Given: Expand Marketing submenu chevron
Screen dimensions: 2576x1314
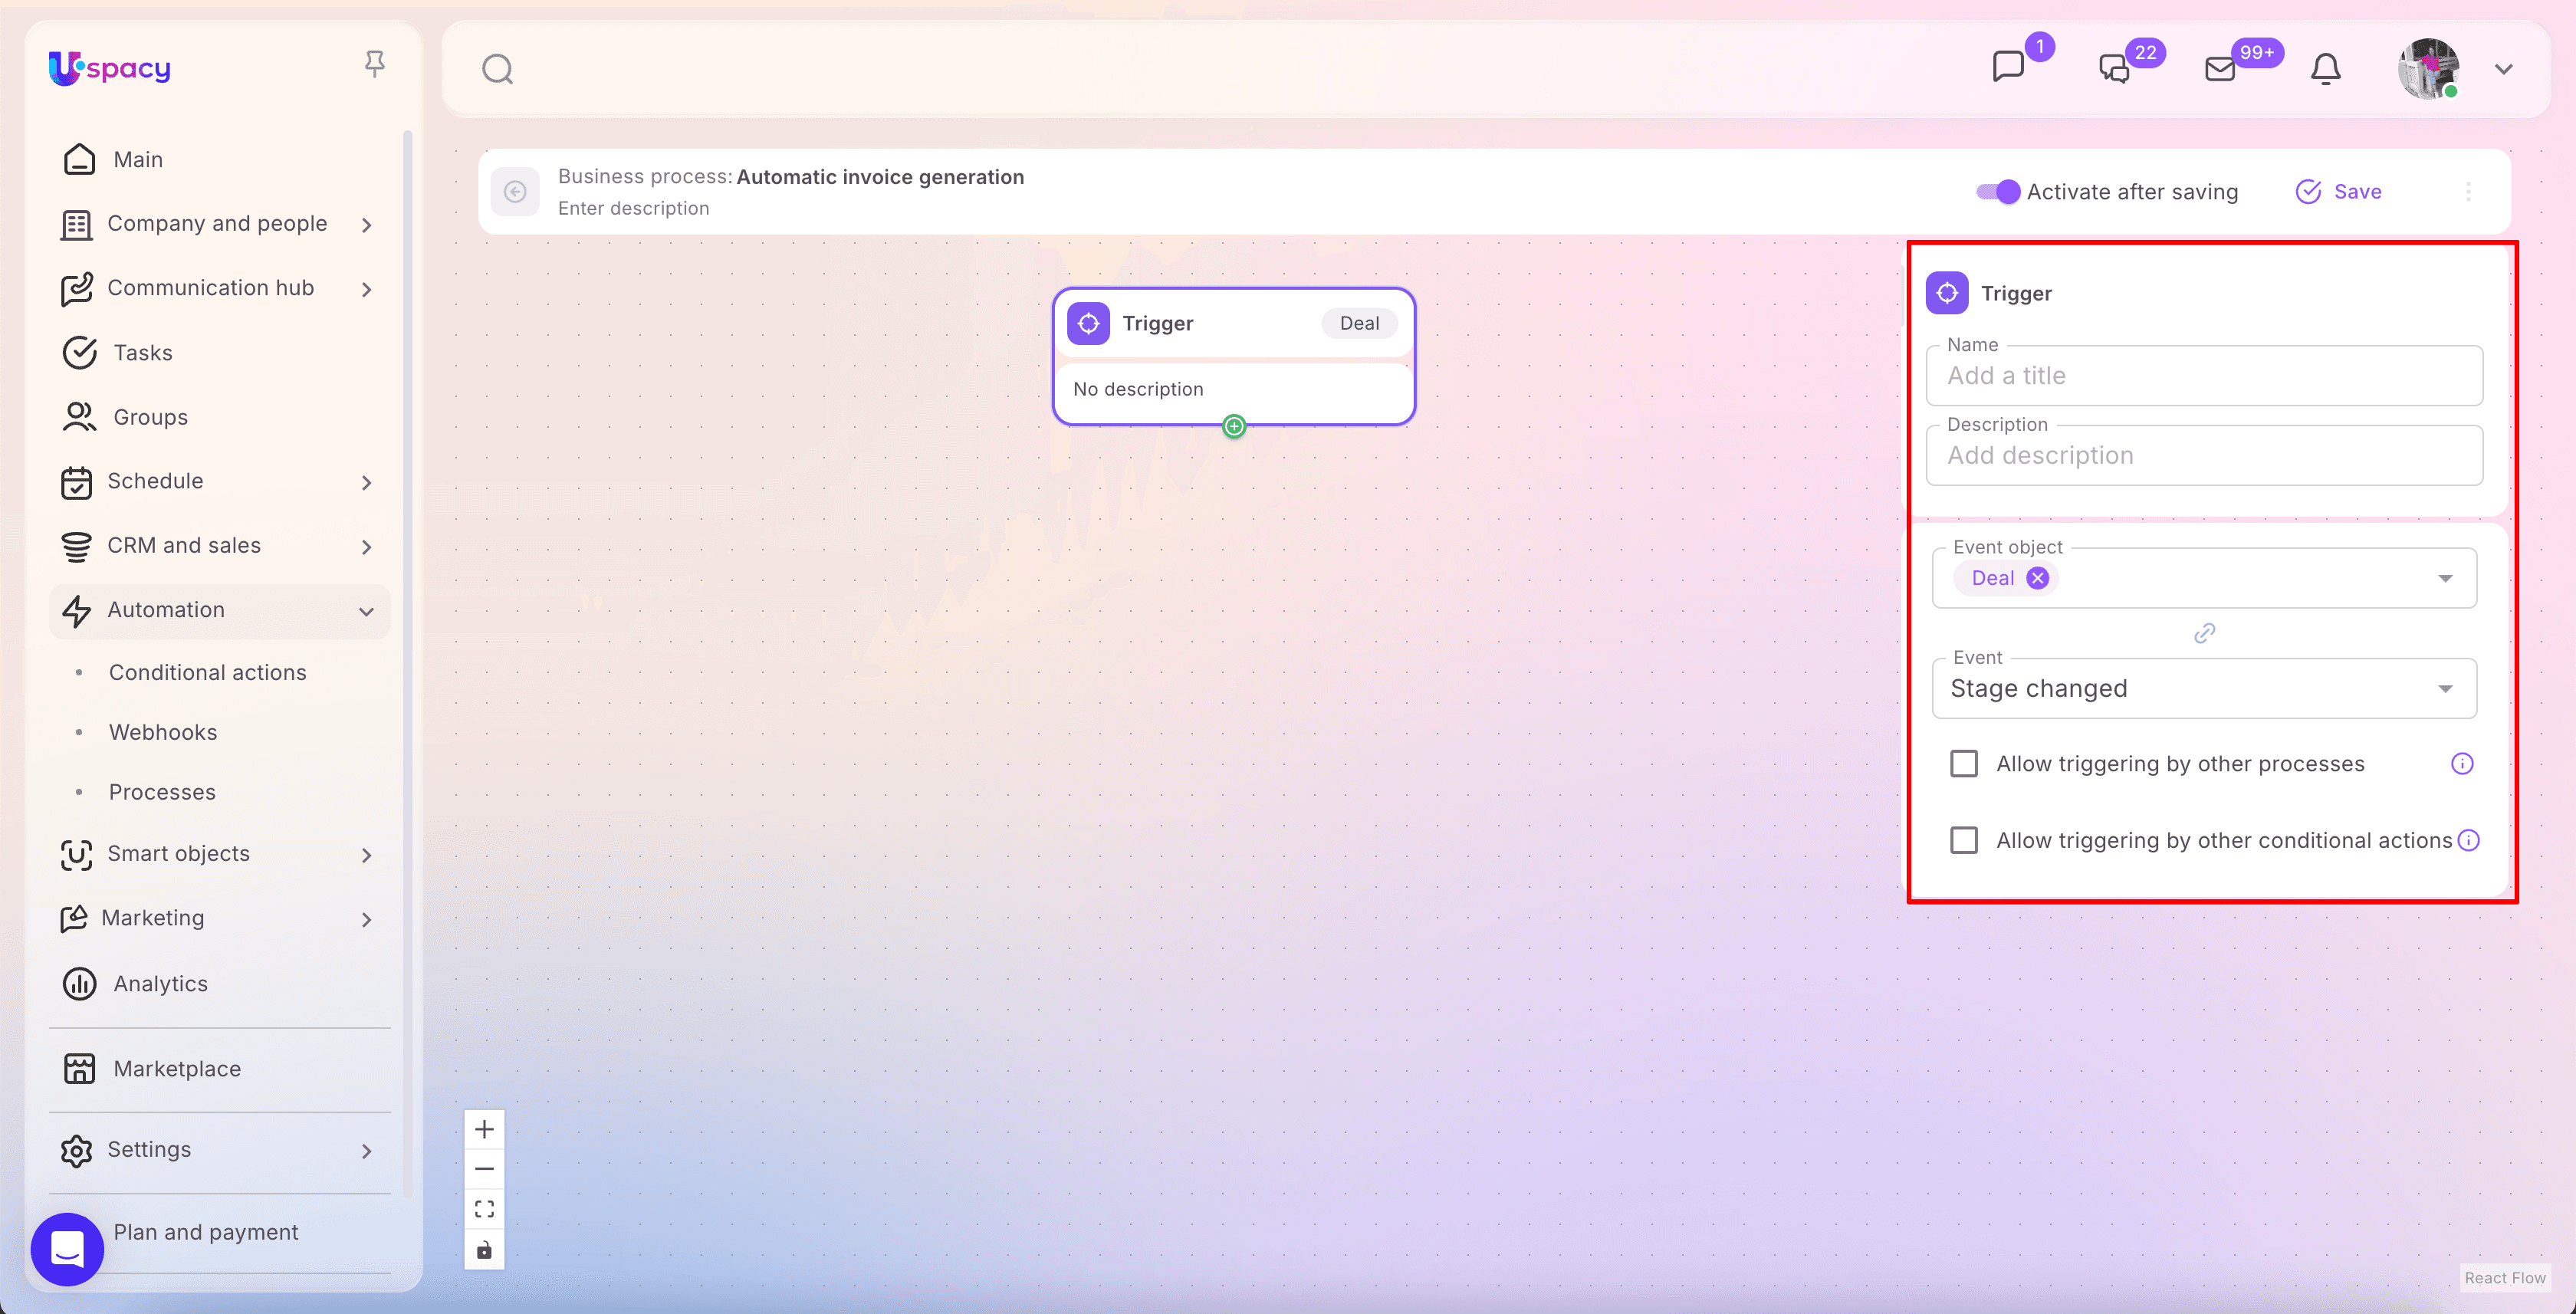Looking at the screenshot, I should (367, 920).
